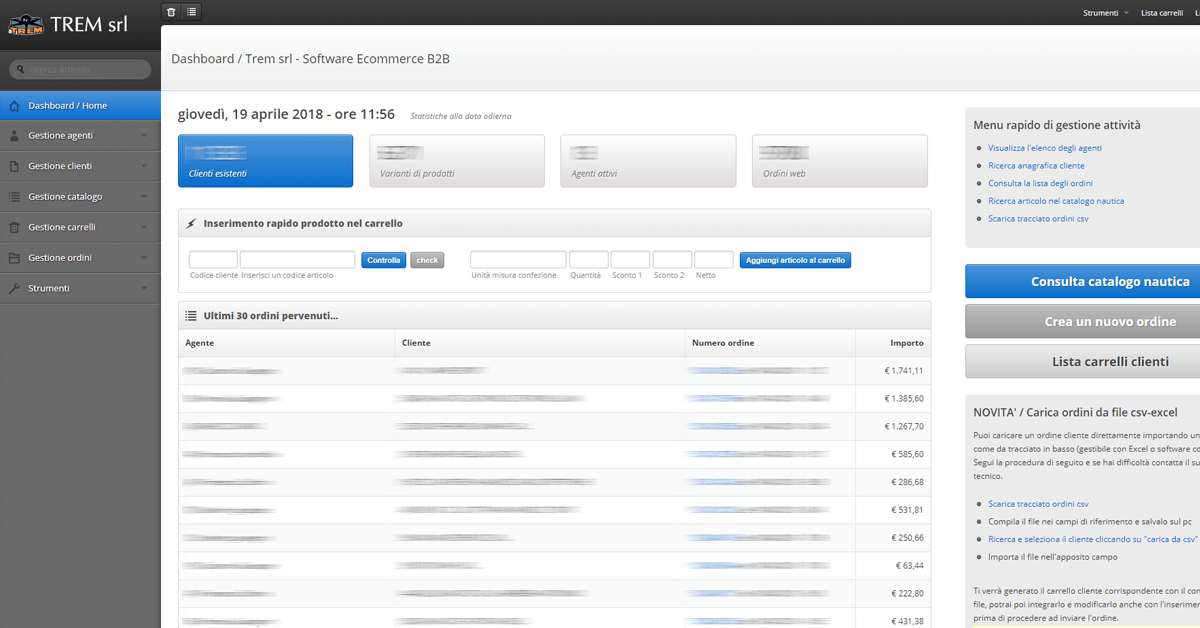Click the gray check button

(x=427, y=260)
